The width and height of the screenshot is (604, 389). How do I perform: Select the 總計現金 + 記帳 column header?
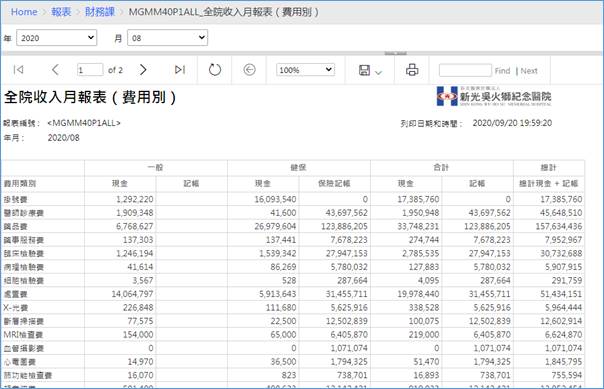coord(549,183)
